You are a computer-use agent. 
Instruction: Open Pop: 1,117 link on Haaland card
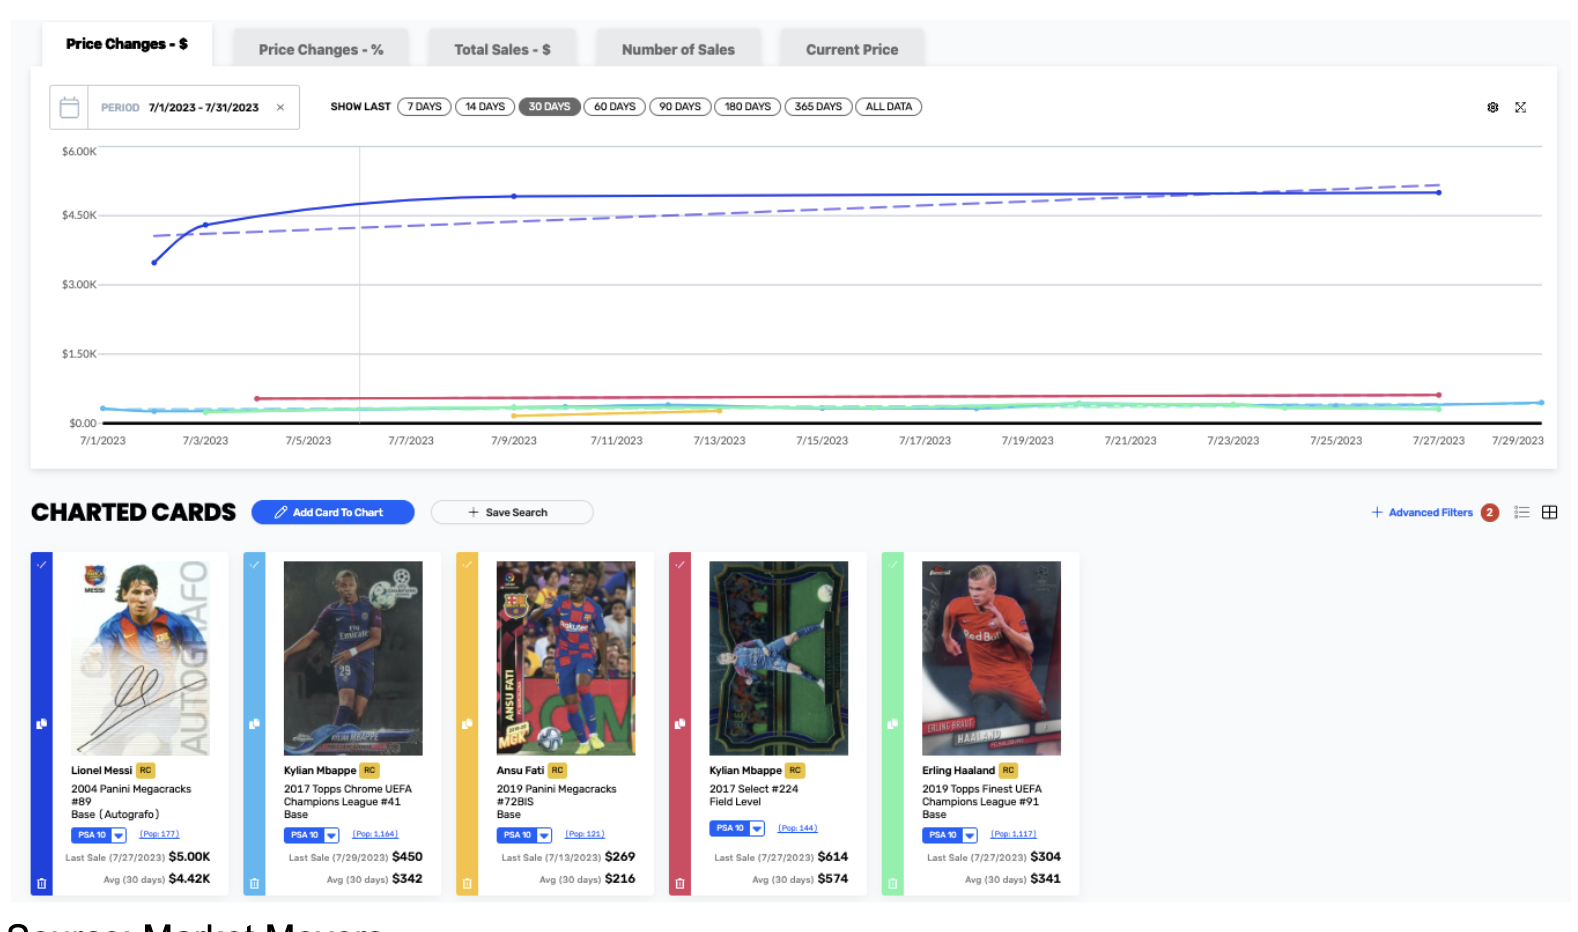point(1014,834)
